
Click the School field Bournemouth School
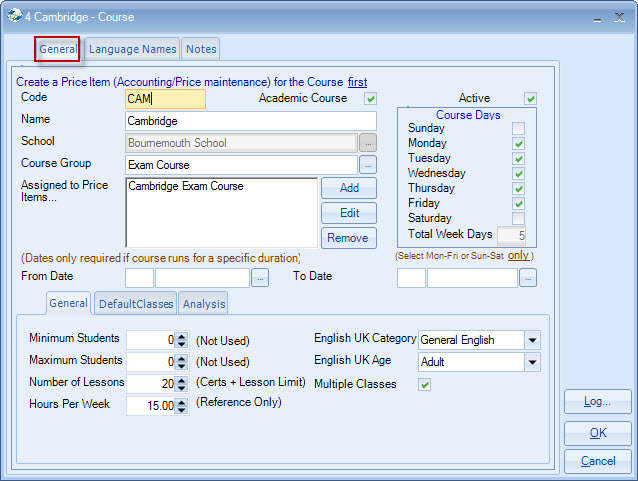(x=241, y=143)
